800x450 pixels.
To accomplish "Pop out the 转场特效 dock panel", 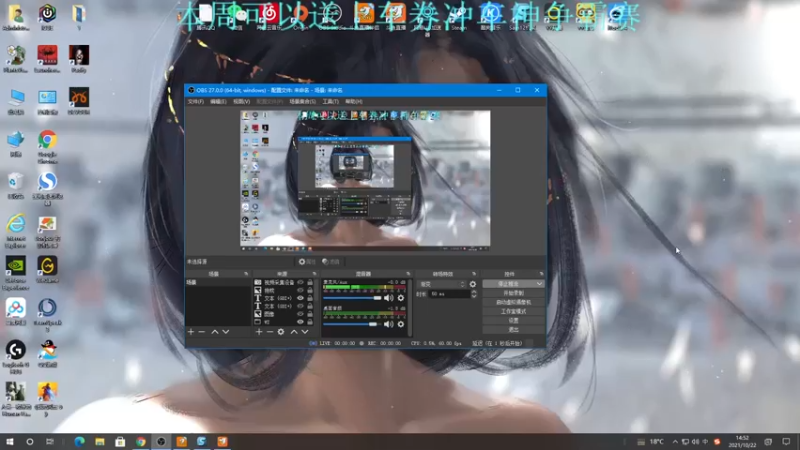I will click(x=474, y=274).
